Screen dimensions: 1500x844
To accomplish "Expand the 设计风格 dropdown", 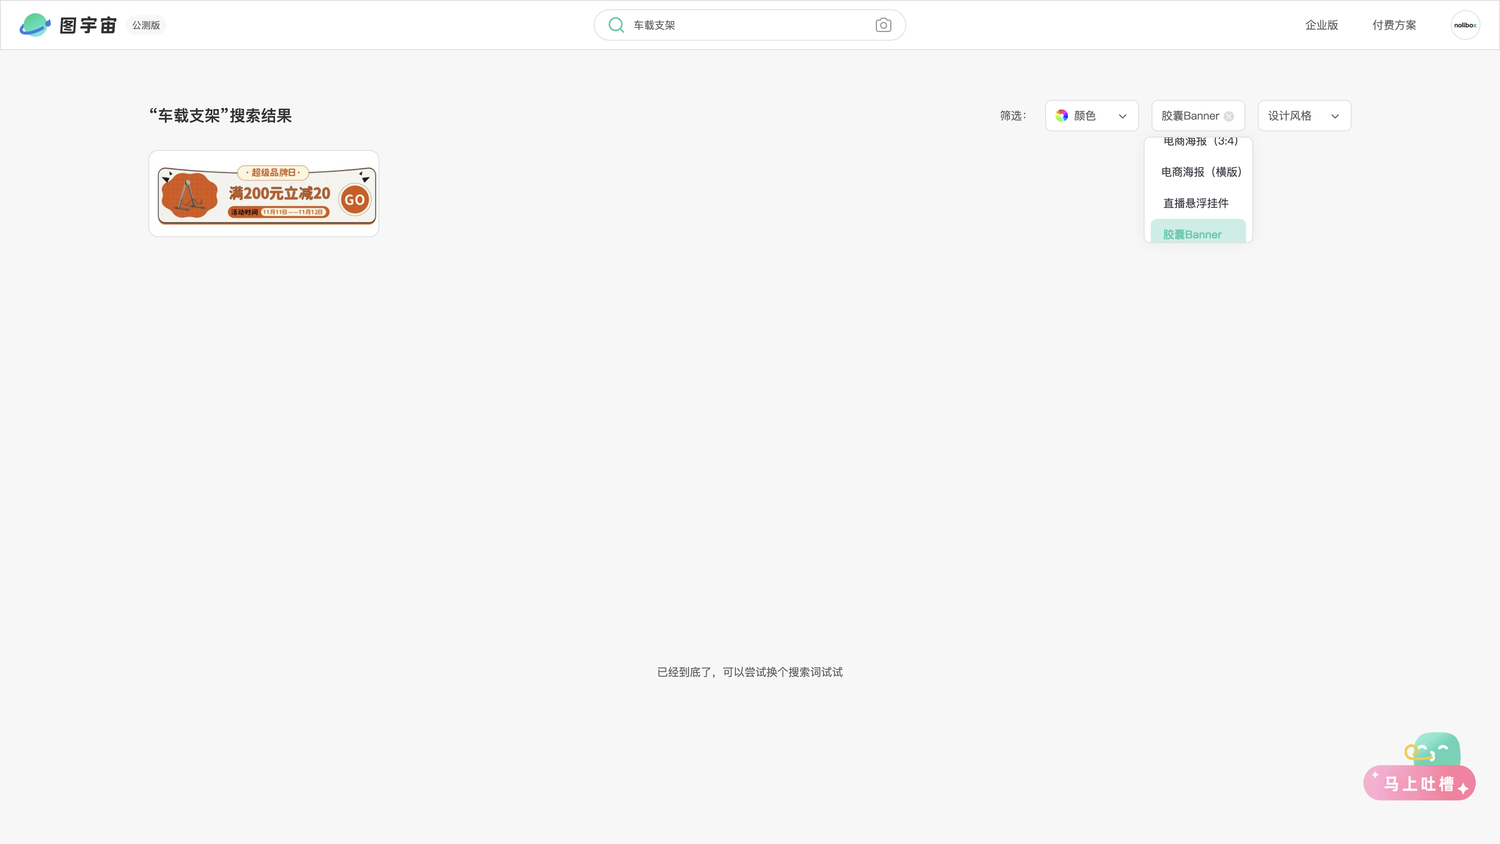I will 1304,116.
